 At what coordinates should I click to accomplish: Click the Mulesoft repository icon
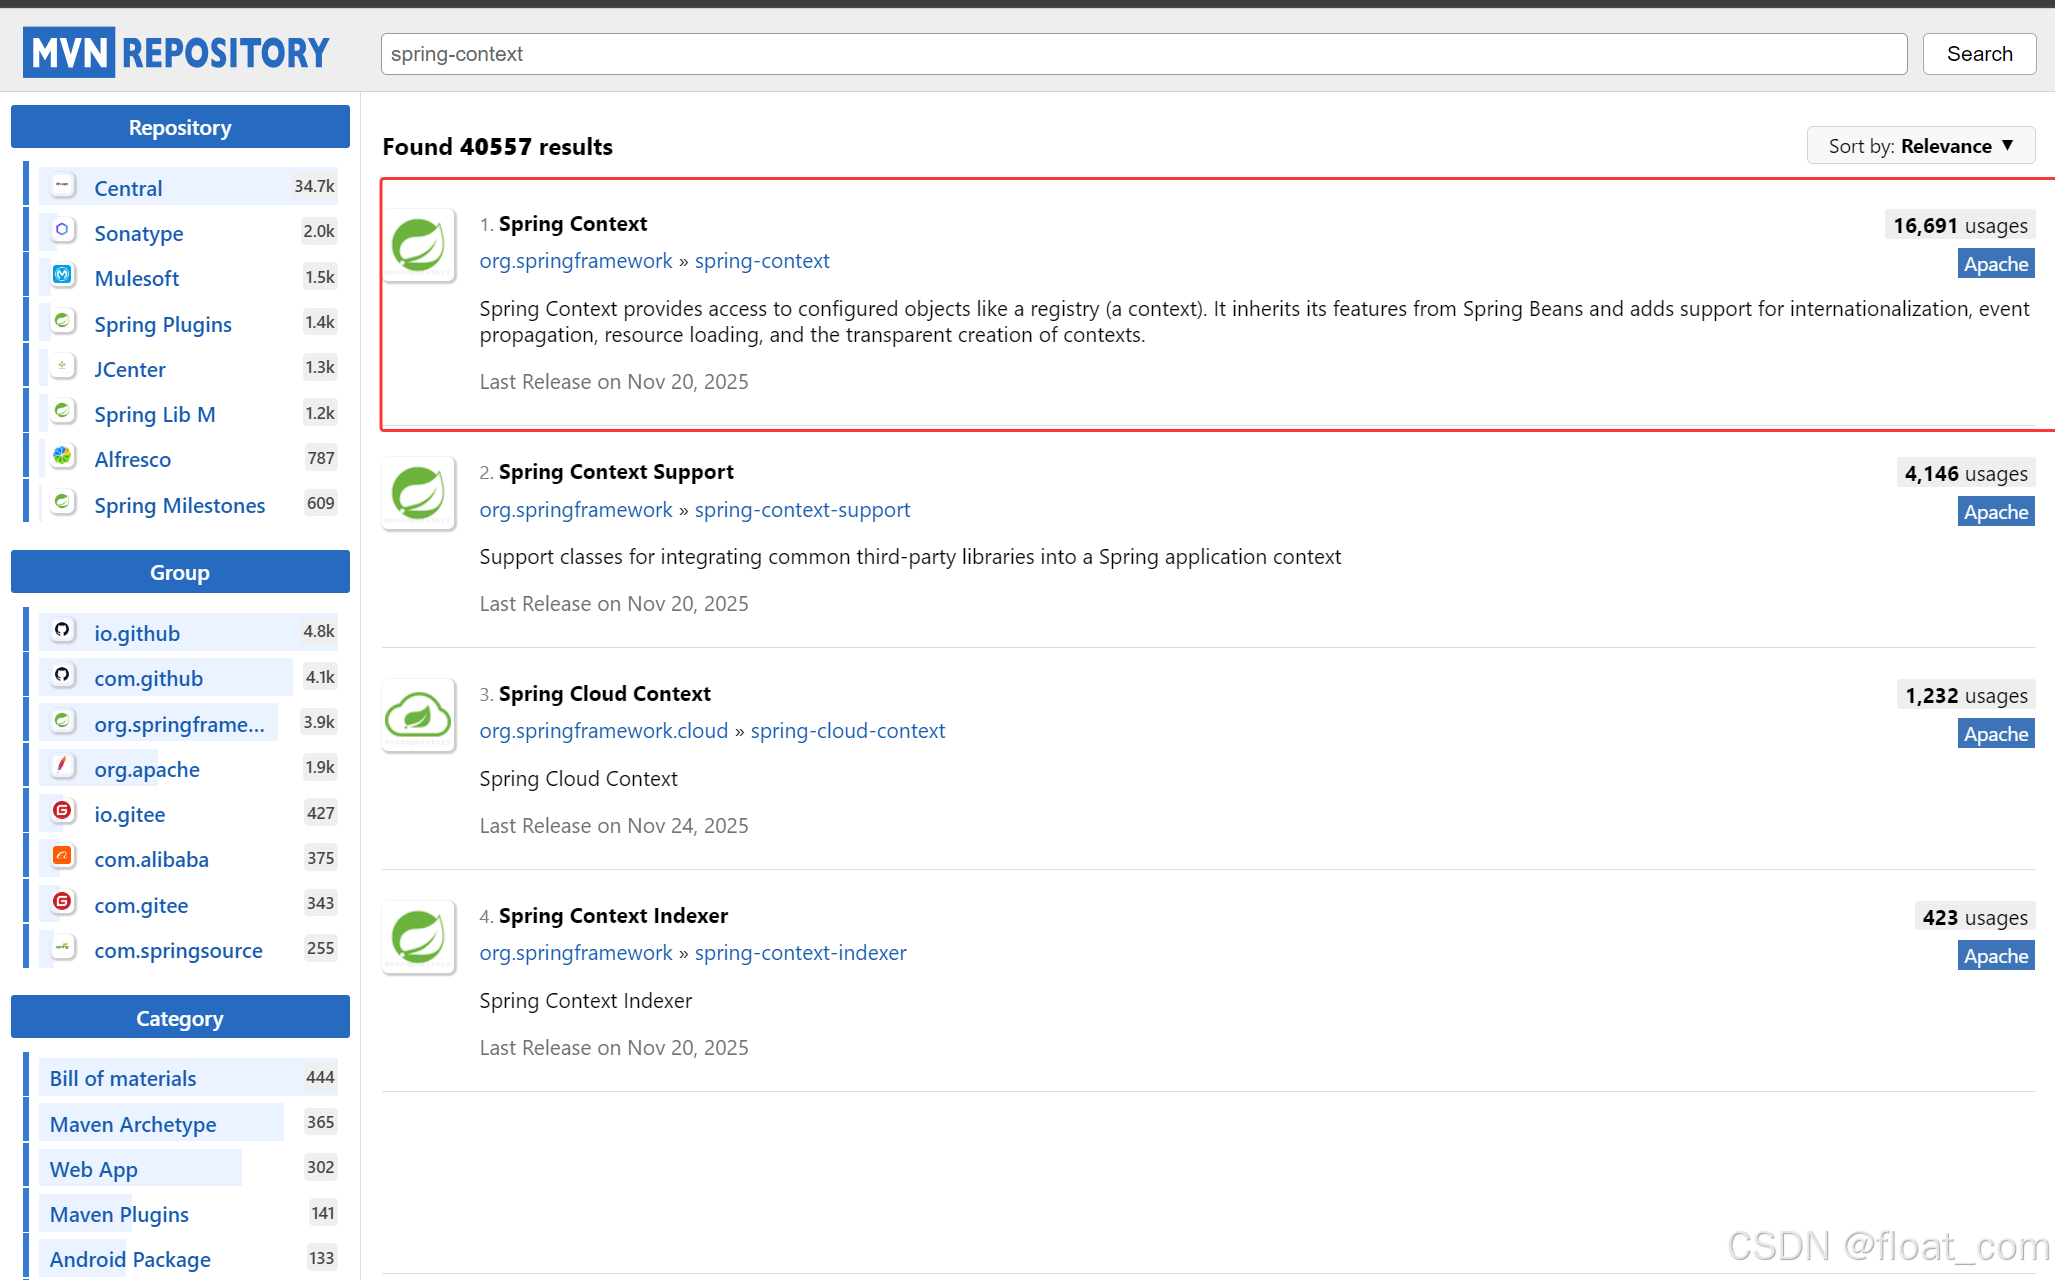click(63, 276)
